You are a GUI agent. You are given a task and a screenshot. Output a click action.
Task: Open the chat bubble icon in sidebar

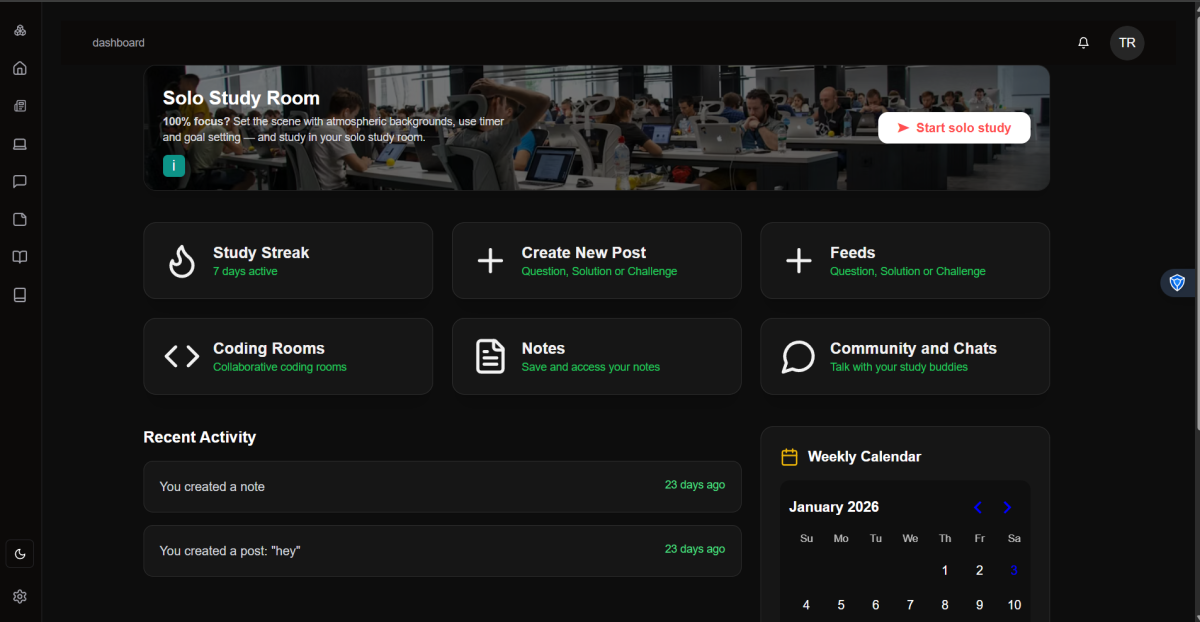click(20, 182)
